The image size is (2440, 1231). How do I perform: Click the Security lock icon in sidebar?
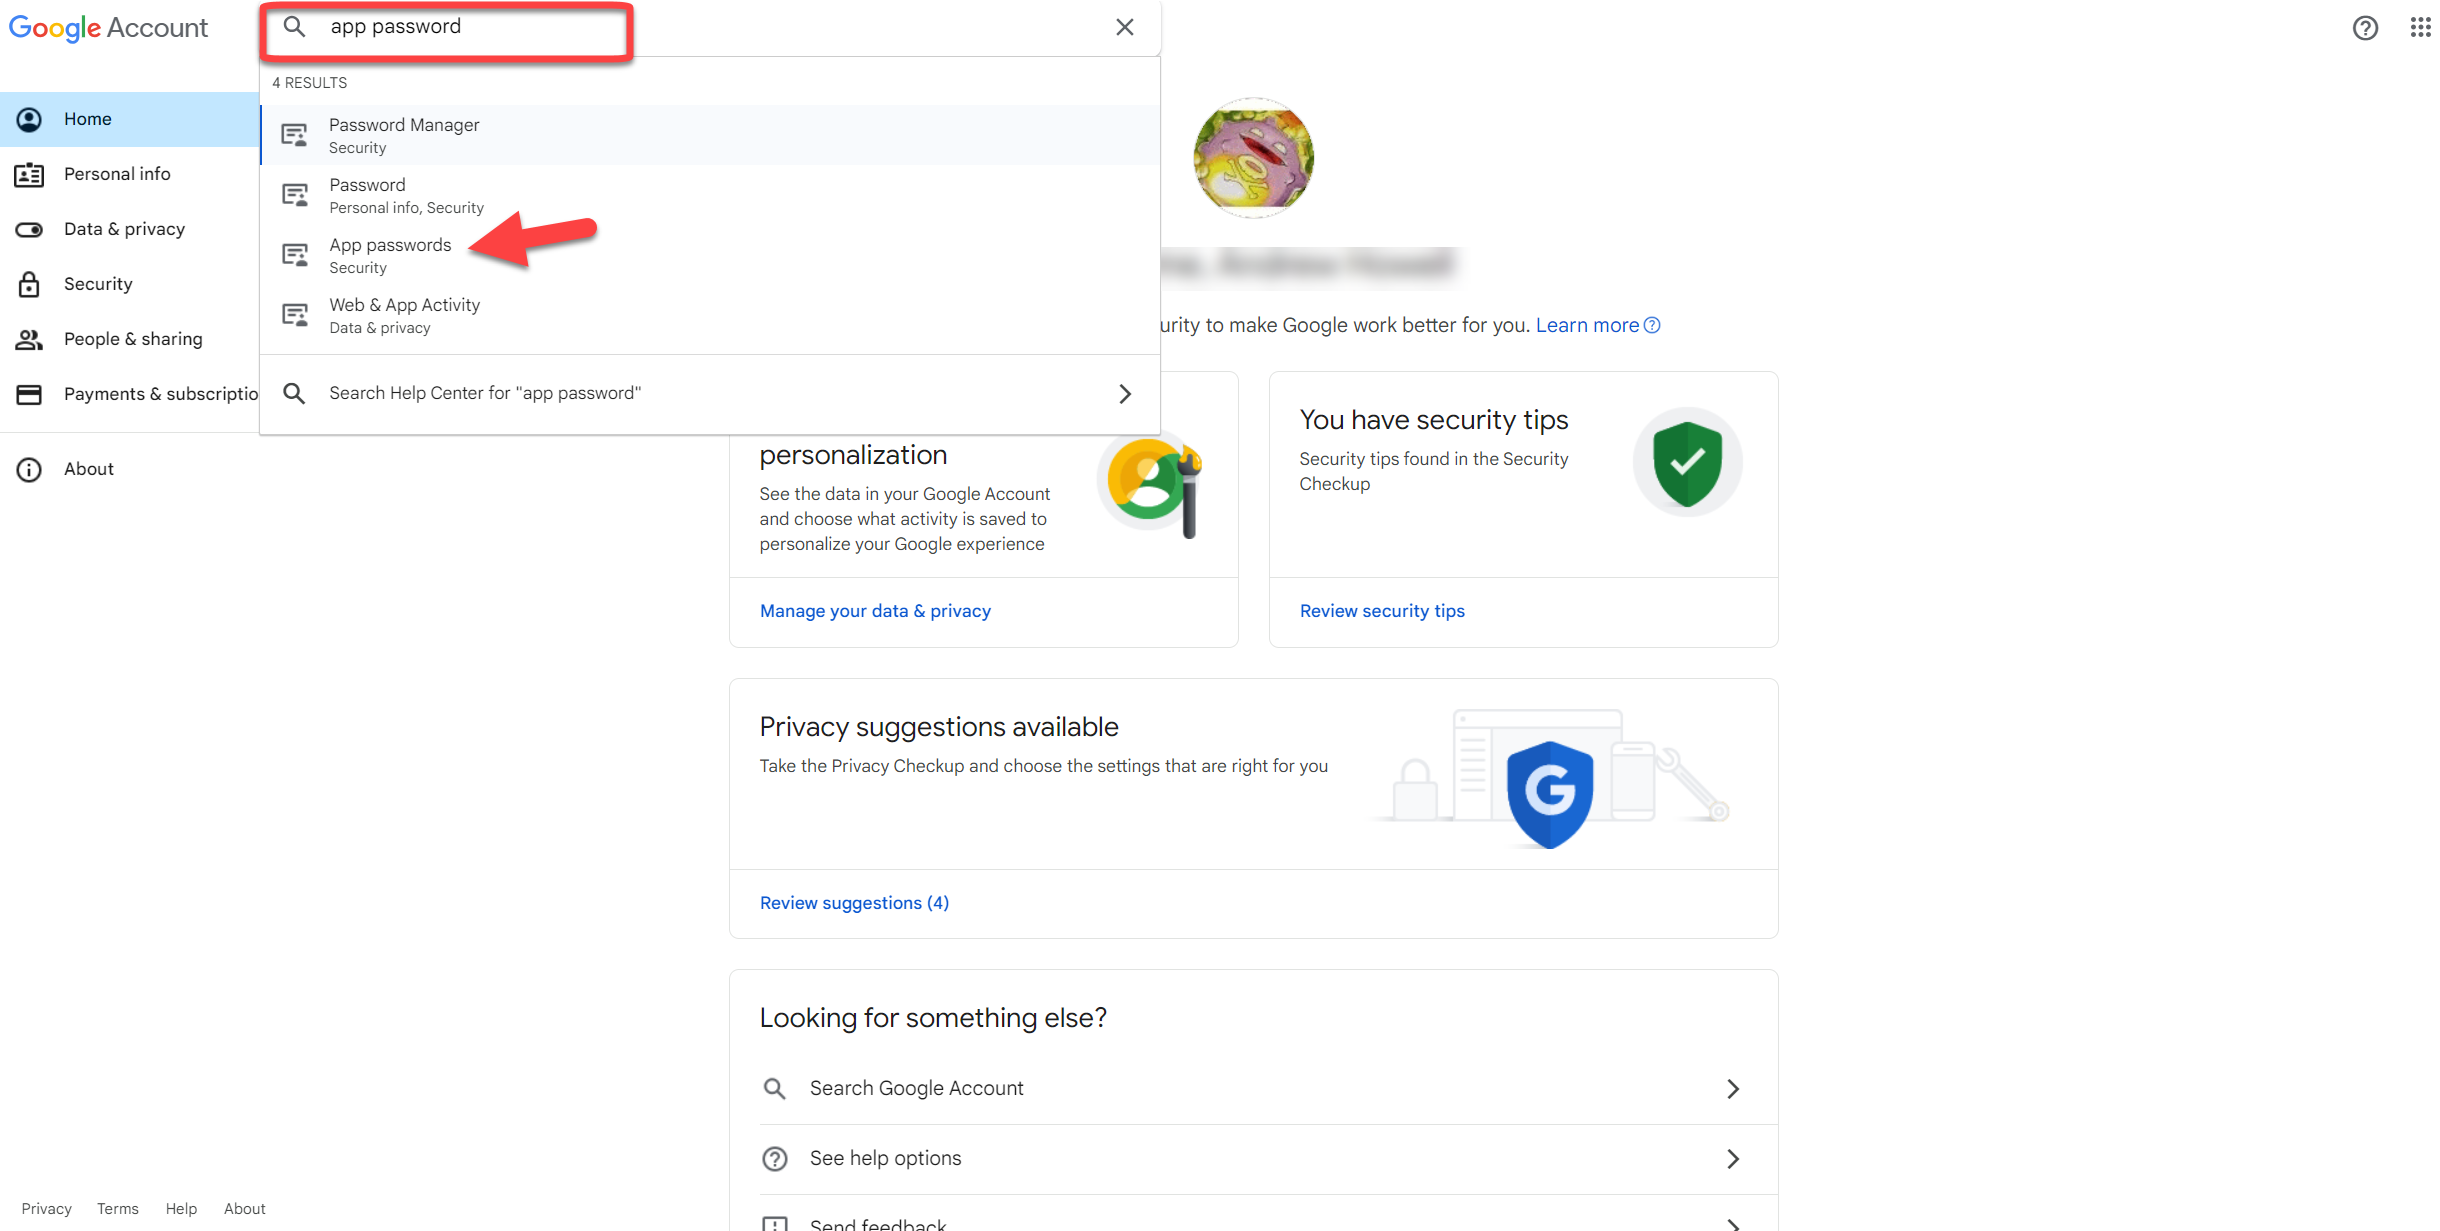point(29,284)
